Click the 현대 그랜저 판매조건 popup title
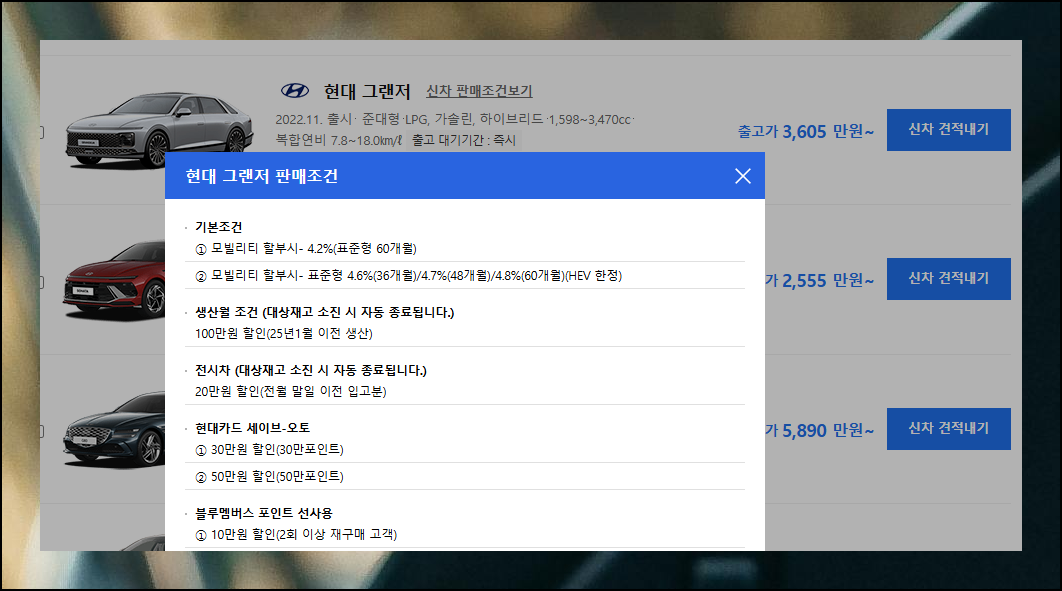The height and width of the screenshot is (591, 1062). pyautogui.click(x=261, y=176)
